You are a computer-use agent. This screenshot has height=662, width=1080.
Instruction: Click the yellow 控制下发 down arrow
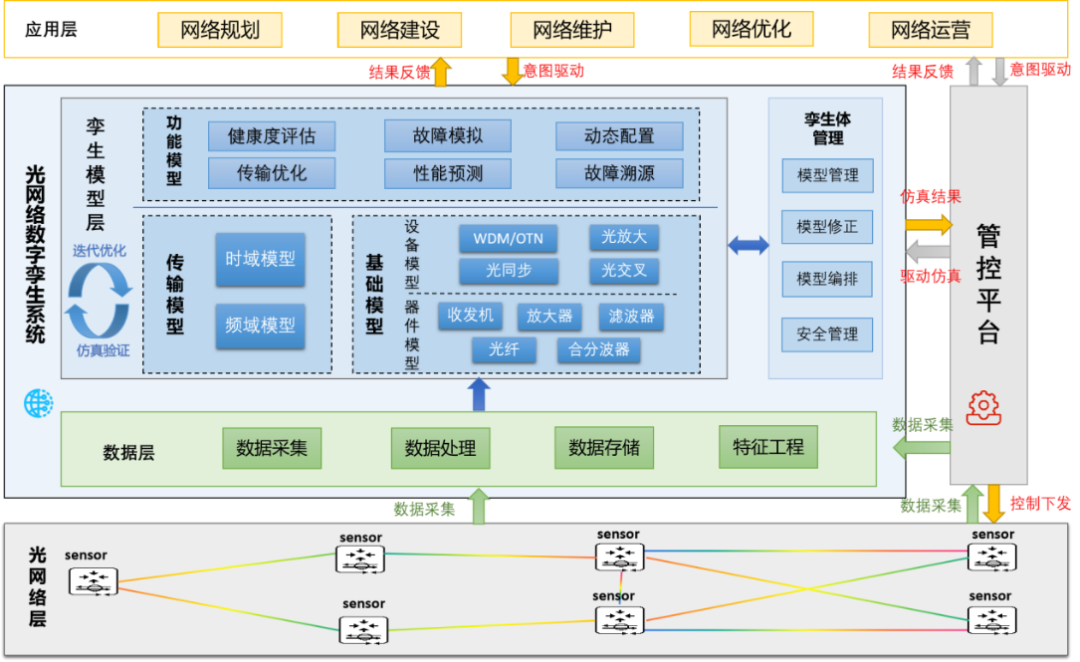pyautogui.click(x=993, y=503)
